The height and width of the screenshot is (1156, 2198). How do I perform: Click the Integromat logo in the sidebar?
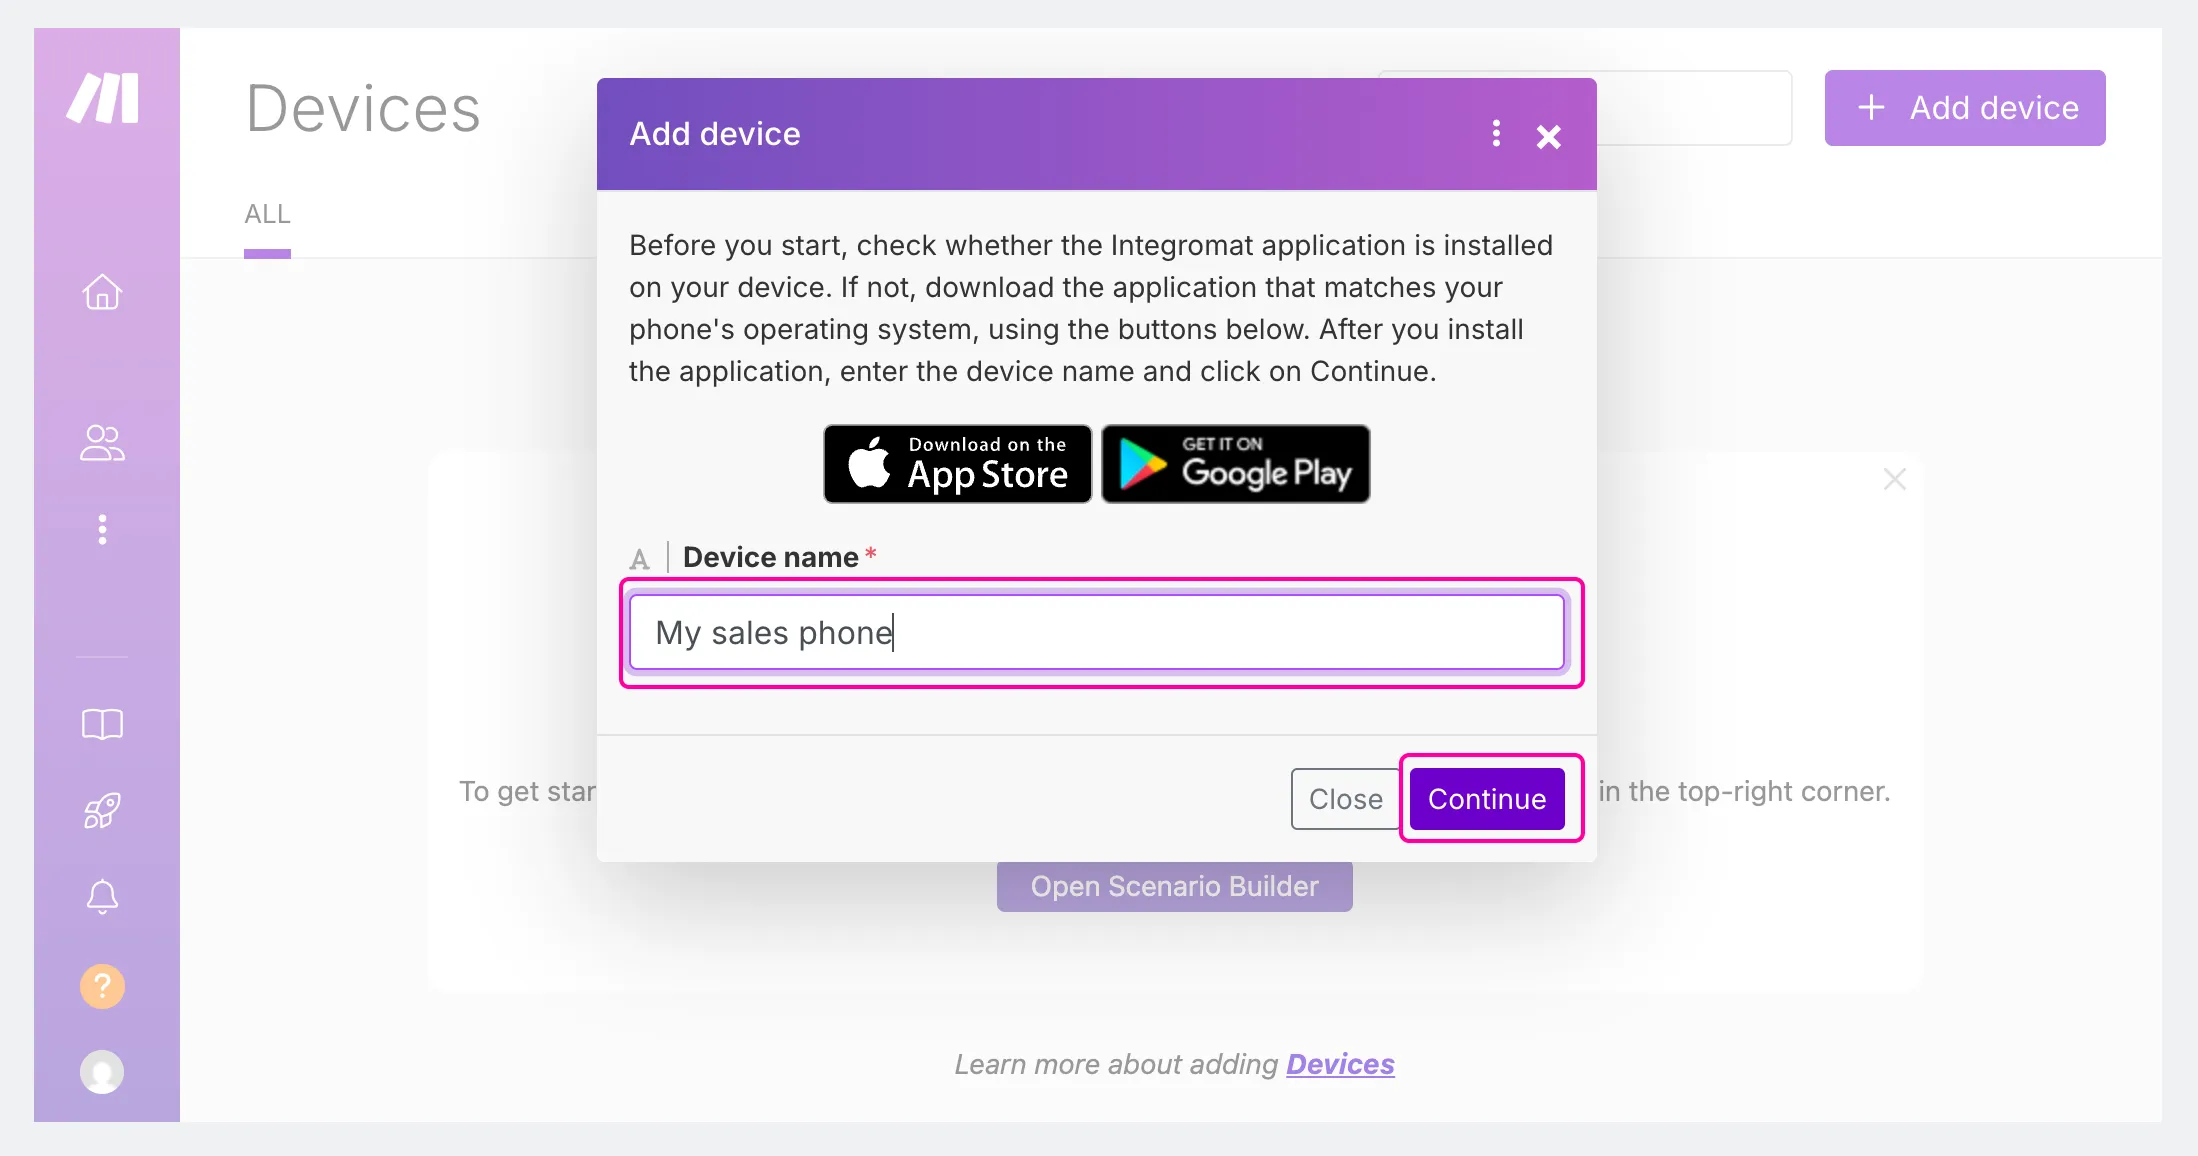click(x=103, y=98)
